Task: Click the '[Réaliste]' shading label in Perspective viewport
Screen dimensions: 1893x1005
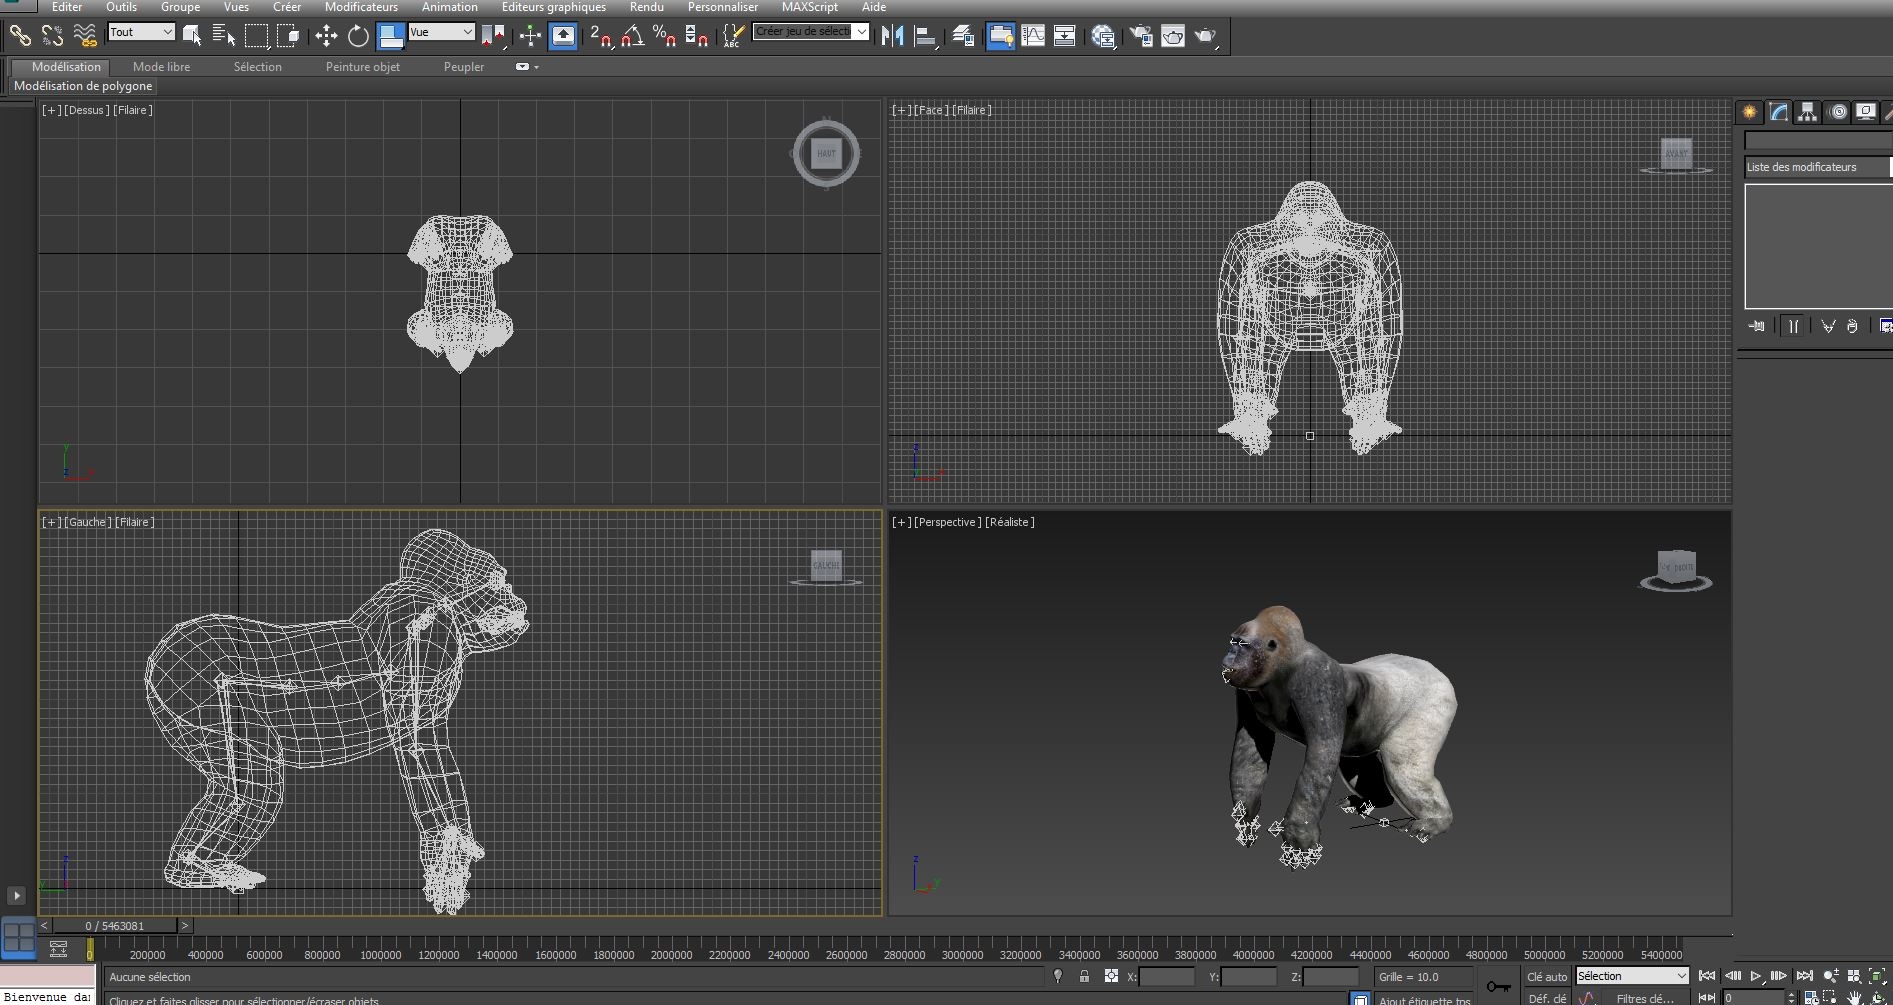Action: pos(1010,522)
